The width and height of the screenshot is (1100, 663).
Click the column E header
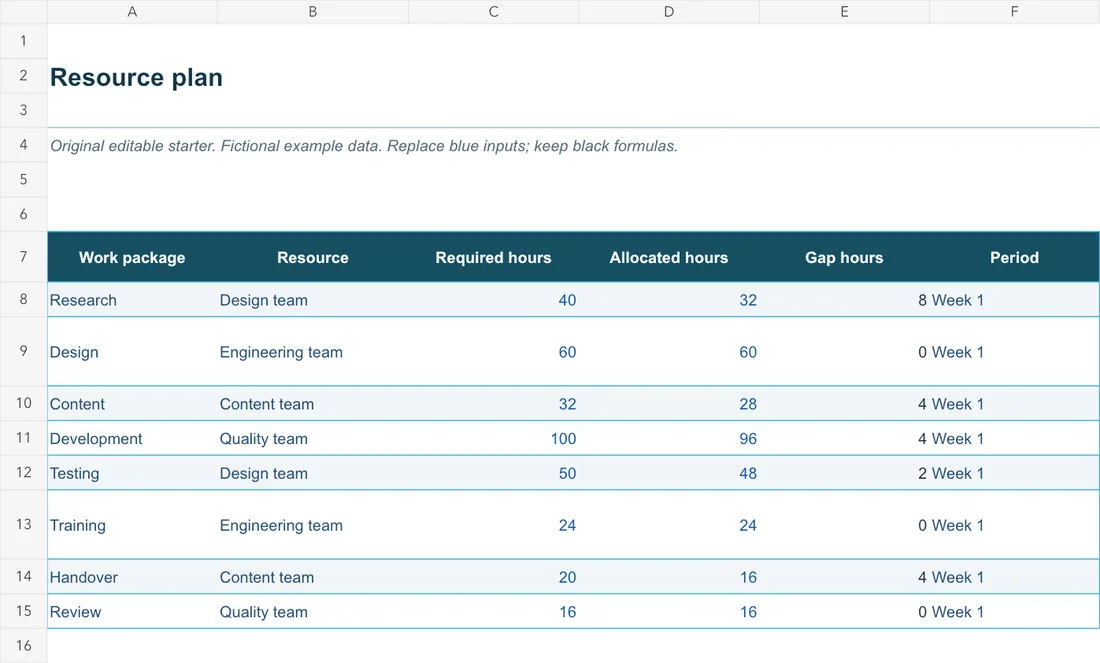pos(844,12)
